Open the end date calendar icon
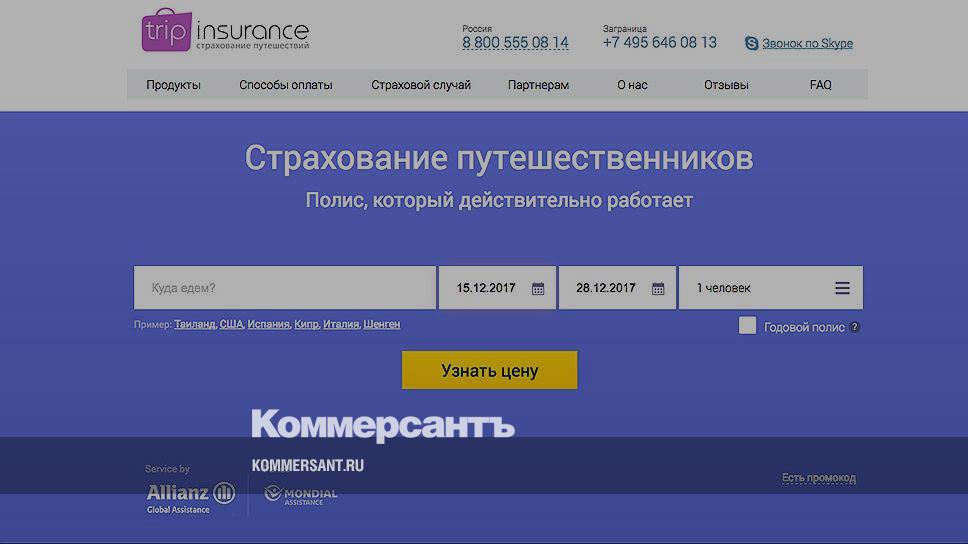The width and height of the screenshot is (968, 544). point(658,289)
